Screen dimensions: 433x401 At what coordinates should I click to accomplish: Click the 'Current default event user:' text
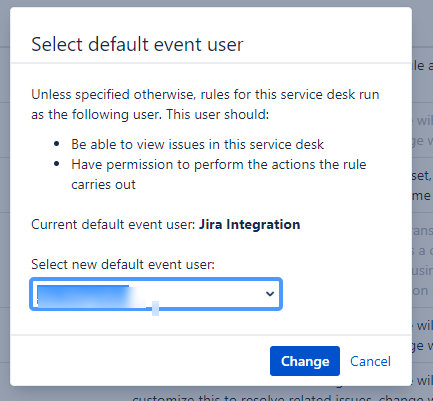click(113, 224)
